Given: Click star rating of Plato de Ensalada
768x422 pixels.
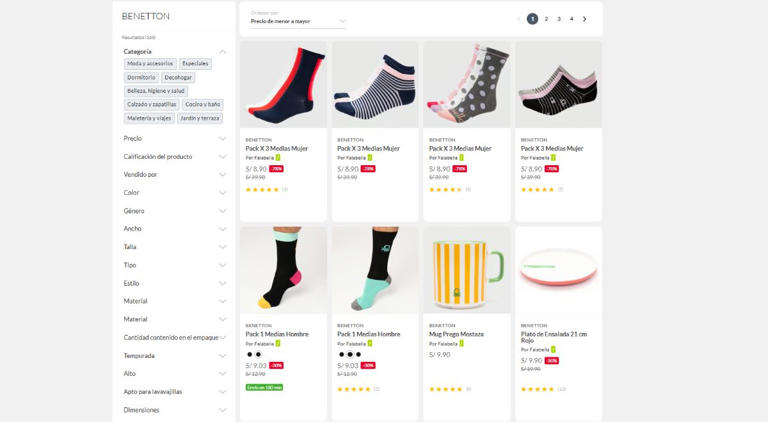Looking at the screenshot, I should pos(538,389).
